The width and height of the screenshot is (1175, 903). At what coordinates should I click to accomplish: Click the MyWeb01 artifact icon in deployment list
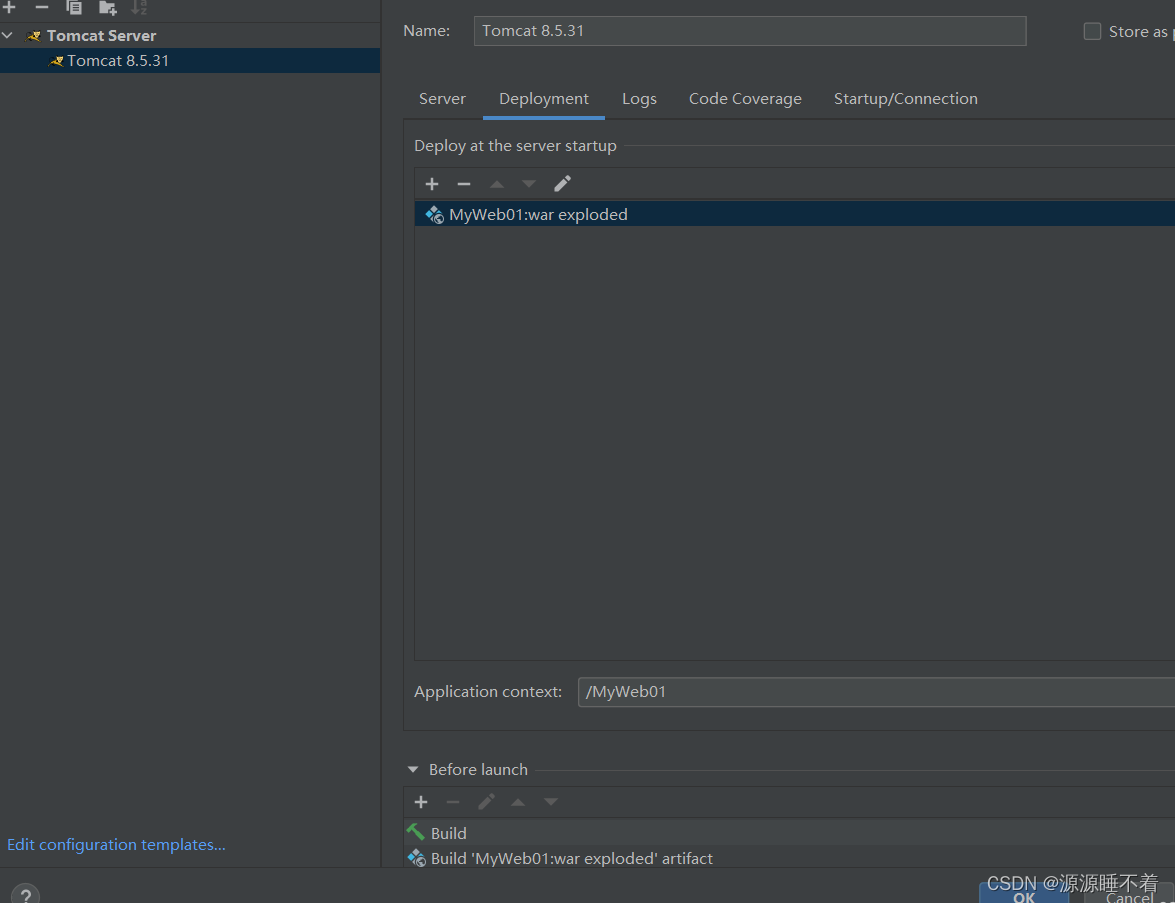435,215
